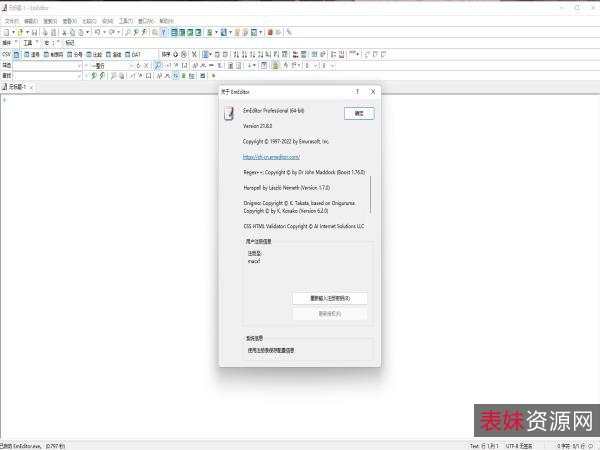
Task: Switch to 制表符 (tab) separated mode
Action: tap(54, 55)
